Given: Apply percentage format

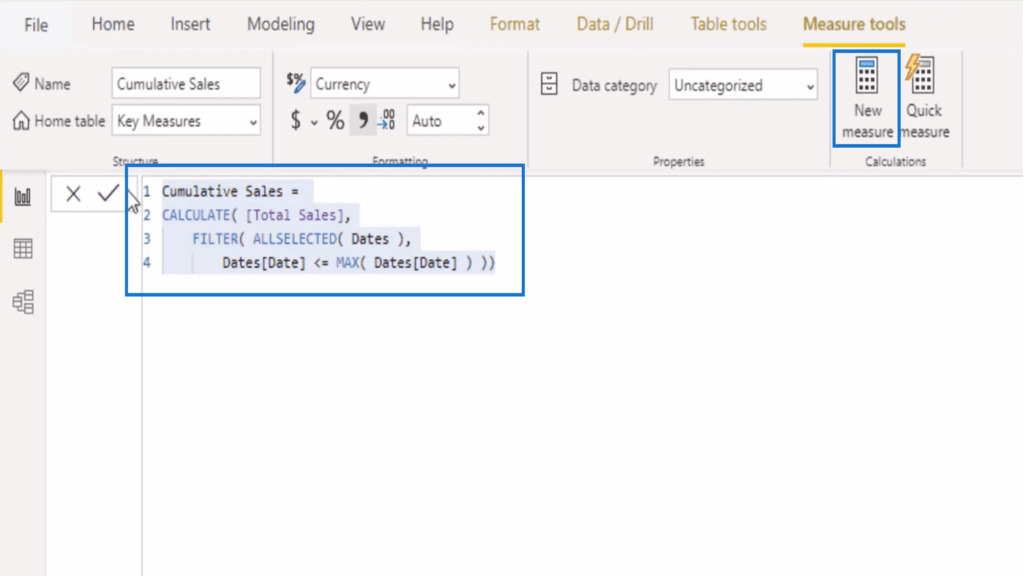Looking at the screenshot, I should [335, 120].
